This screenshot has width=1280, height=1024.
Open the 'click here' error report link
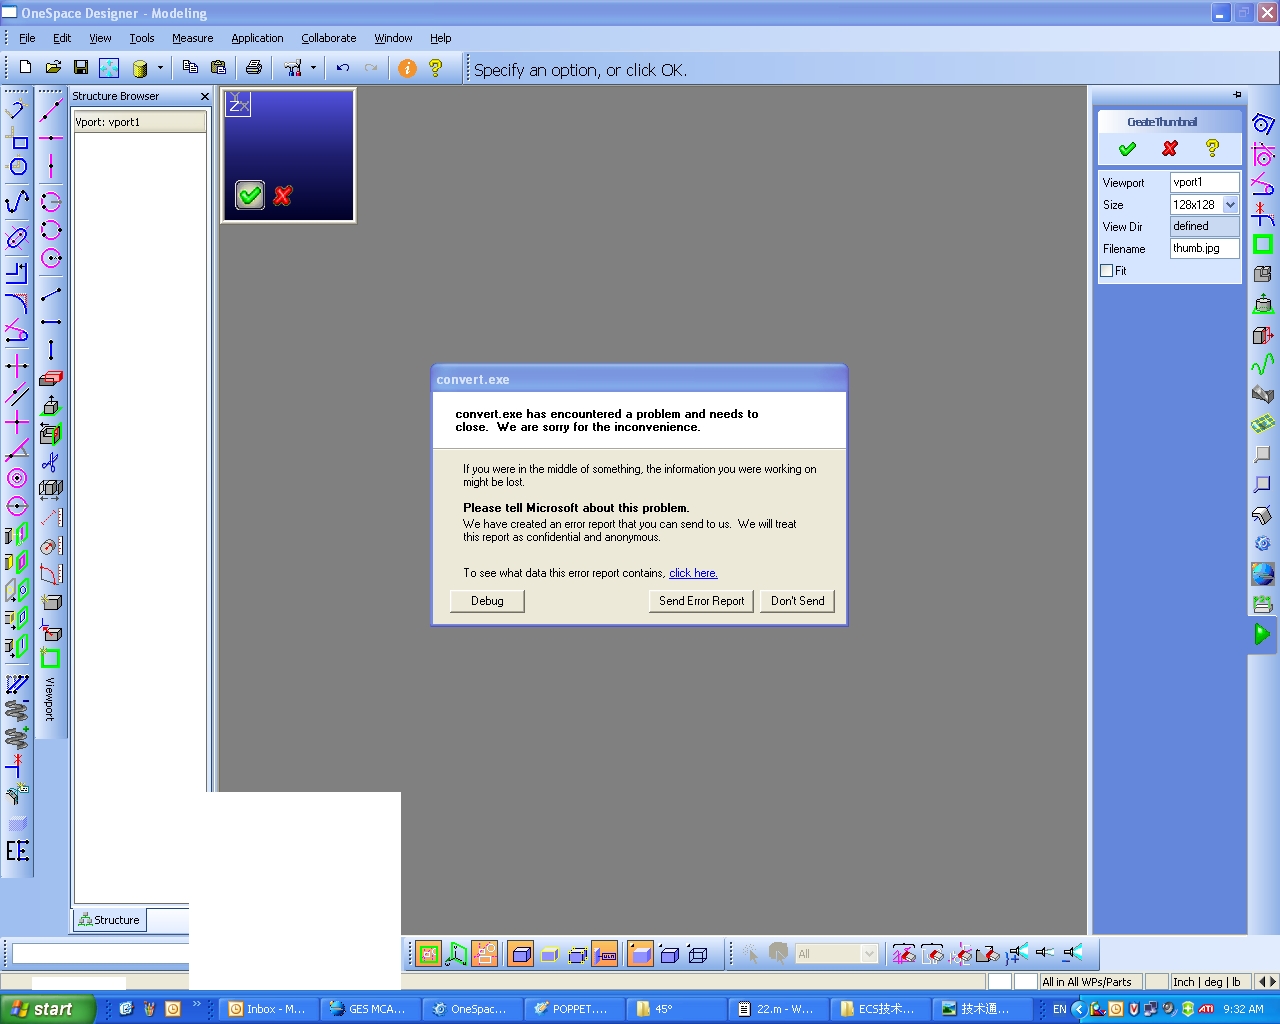pyautogui.click(x=693, y=573)
